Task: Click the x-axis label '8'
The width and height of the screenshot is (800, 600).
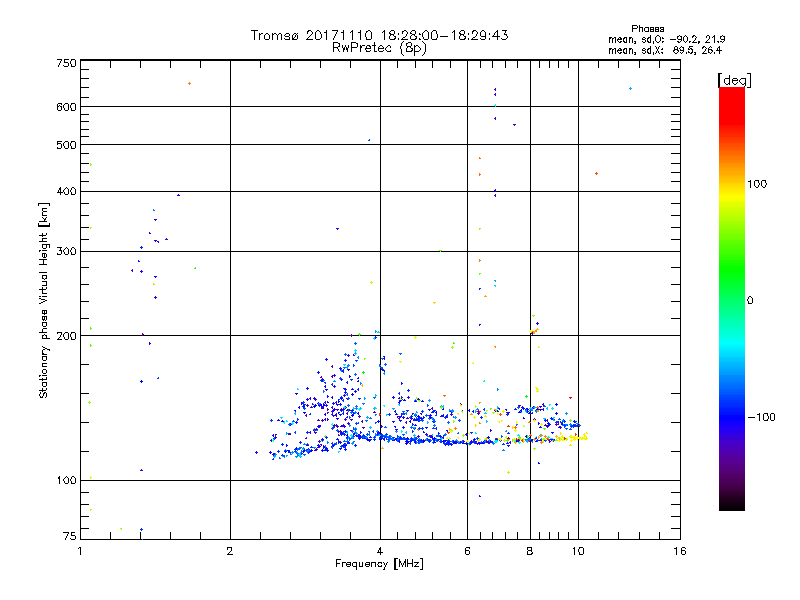Action: pyautogui.click(x=530, y=551)
